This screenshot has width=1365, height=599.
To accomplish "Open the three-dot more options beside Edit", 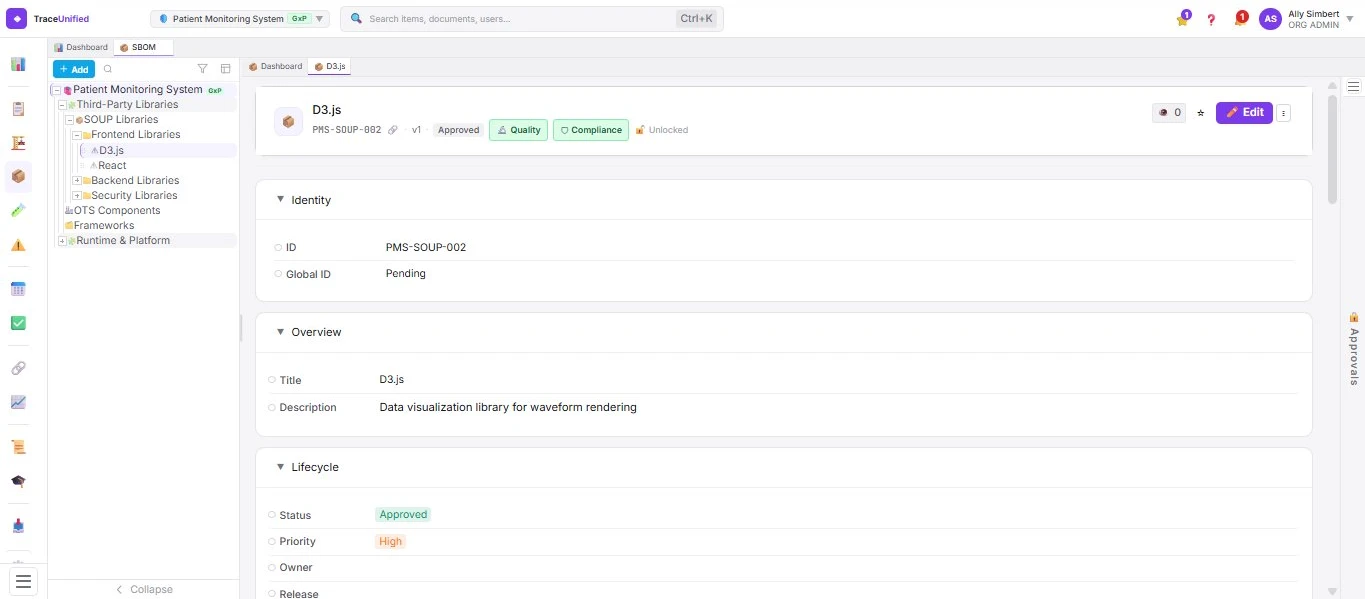I will coord(1283,113).
